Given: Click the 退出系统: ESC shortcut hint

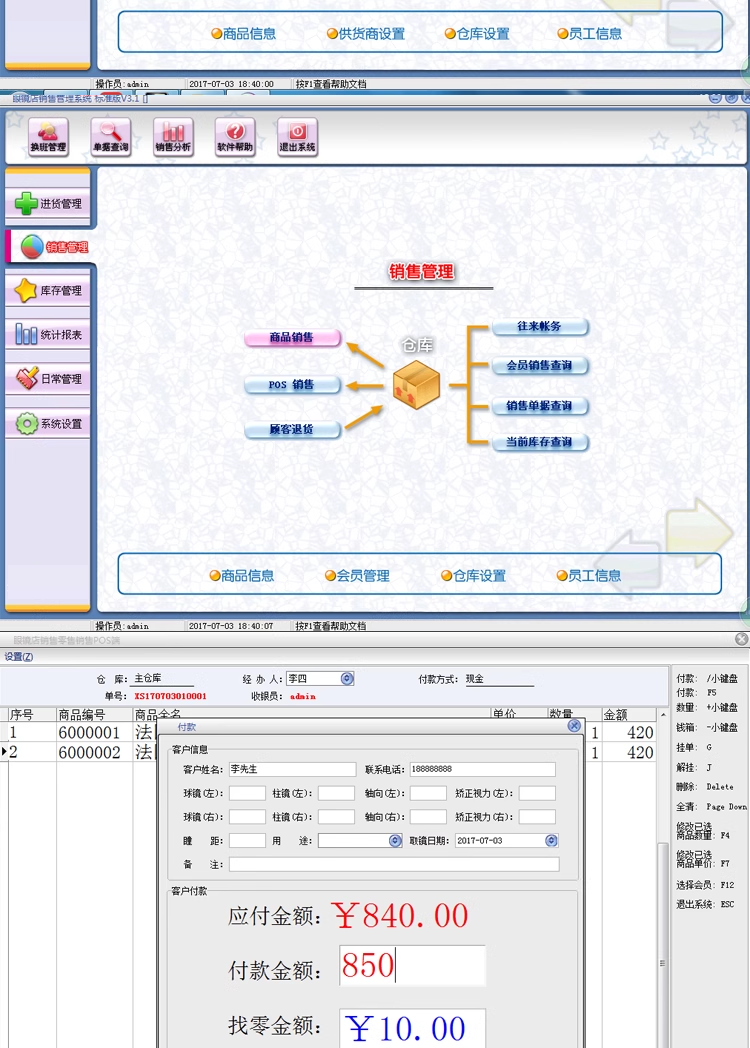Looking at the screenshot, I should (705, 904).
